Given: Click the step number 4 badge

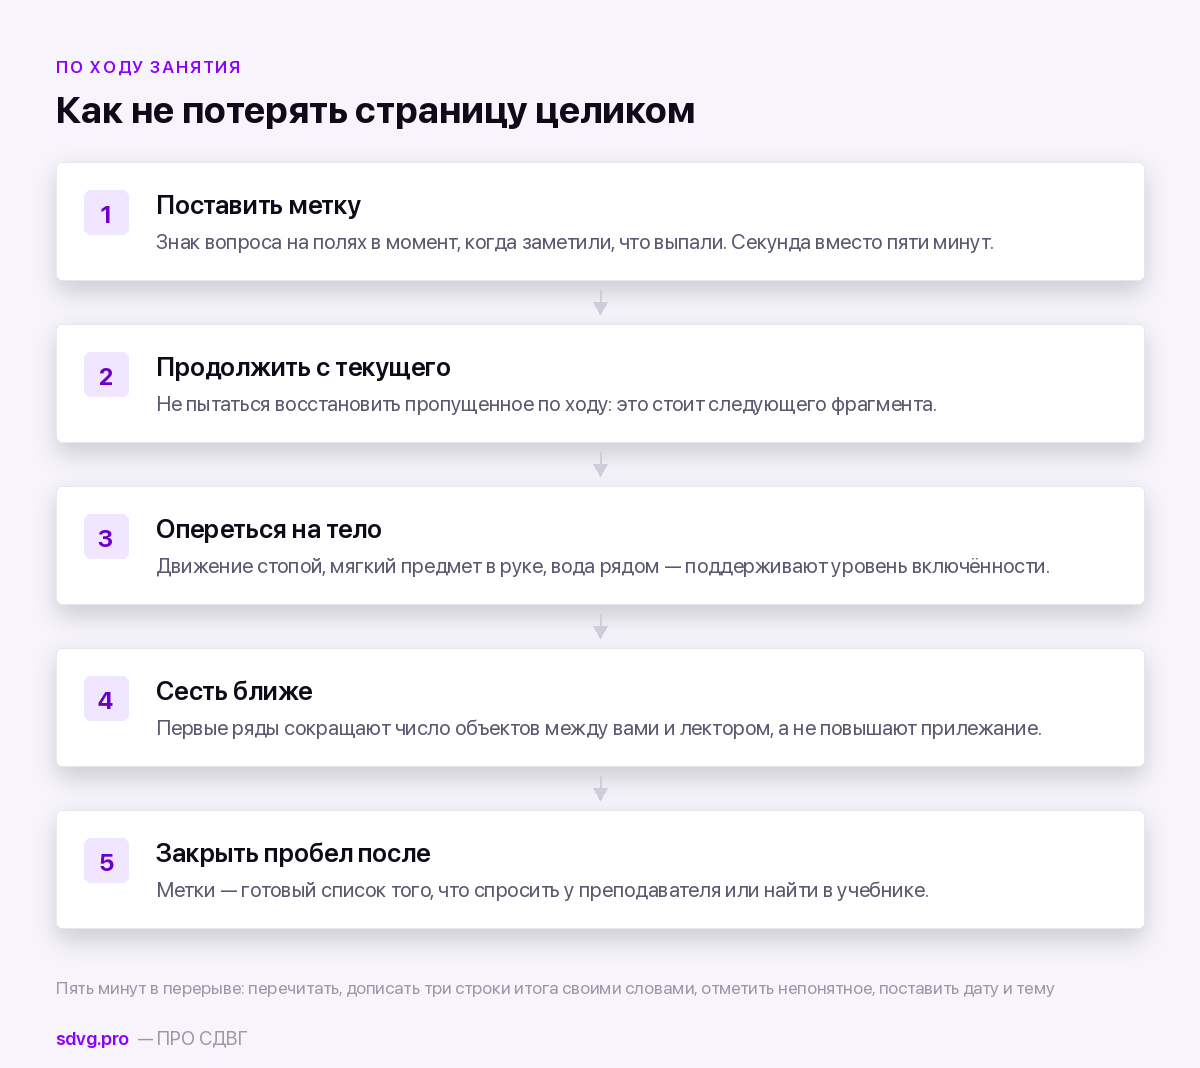Looking at the screenshot, I should coord(106,699).
